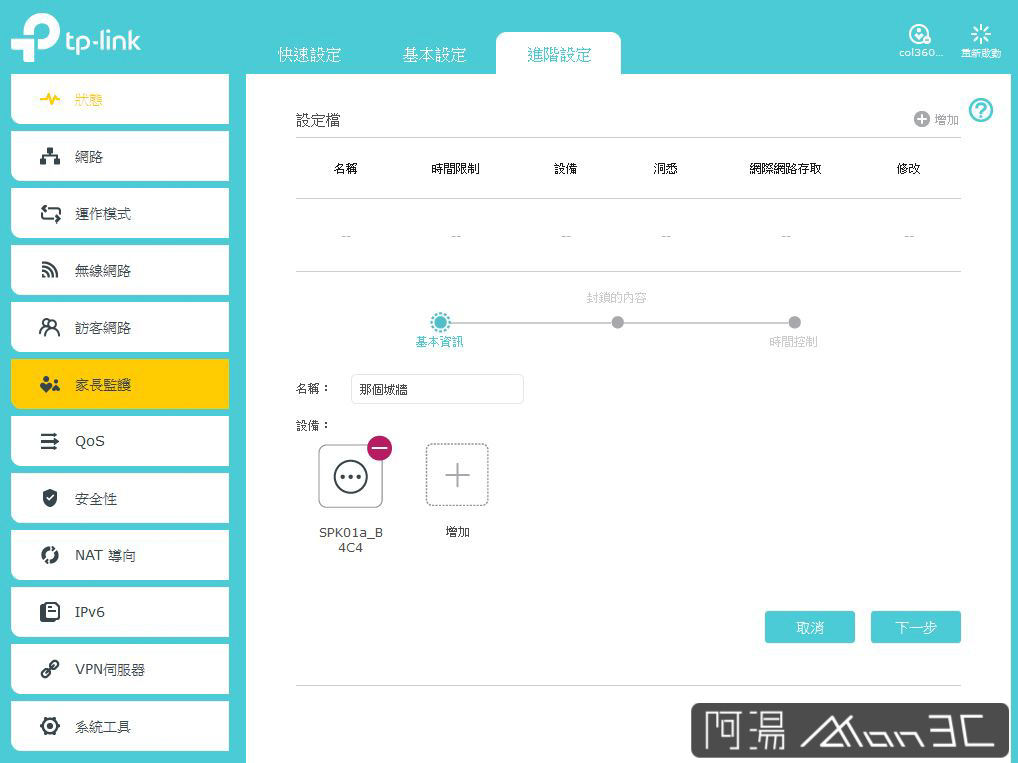Open the 快速設定 tab
Screen dimensions: 1018x763
click(310, 55)
